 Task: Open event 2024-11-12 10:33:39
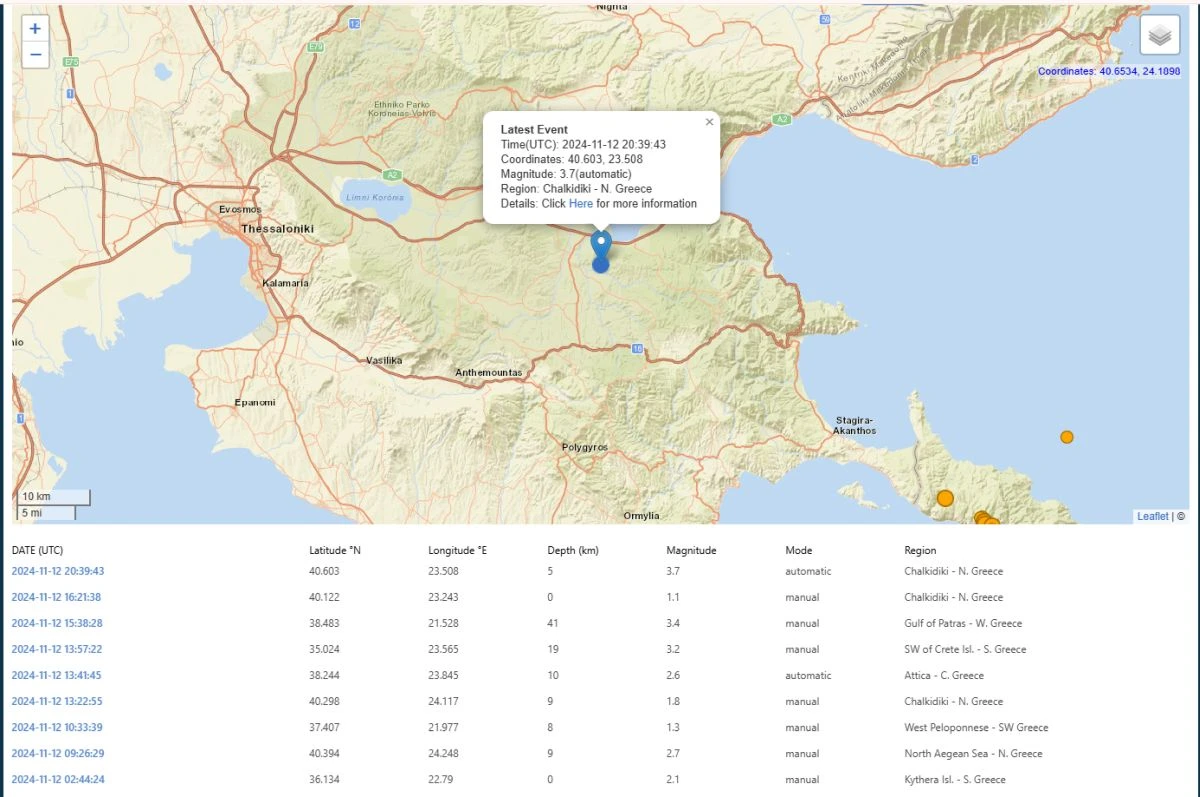58,727
